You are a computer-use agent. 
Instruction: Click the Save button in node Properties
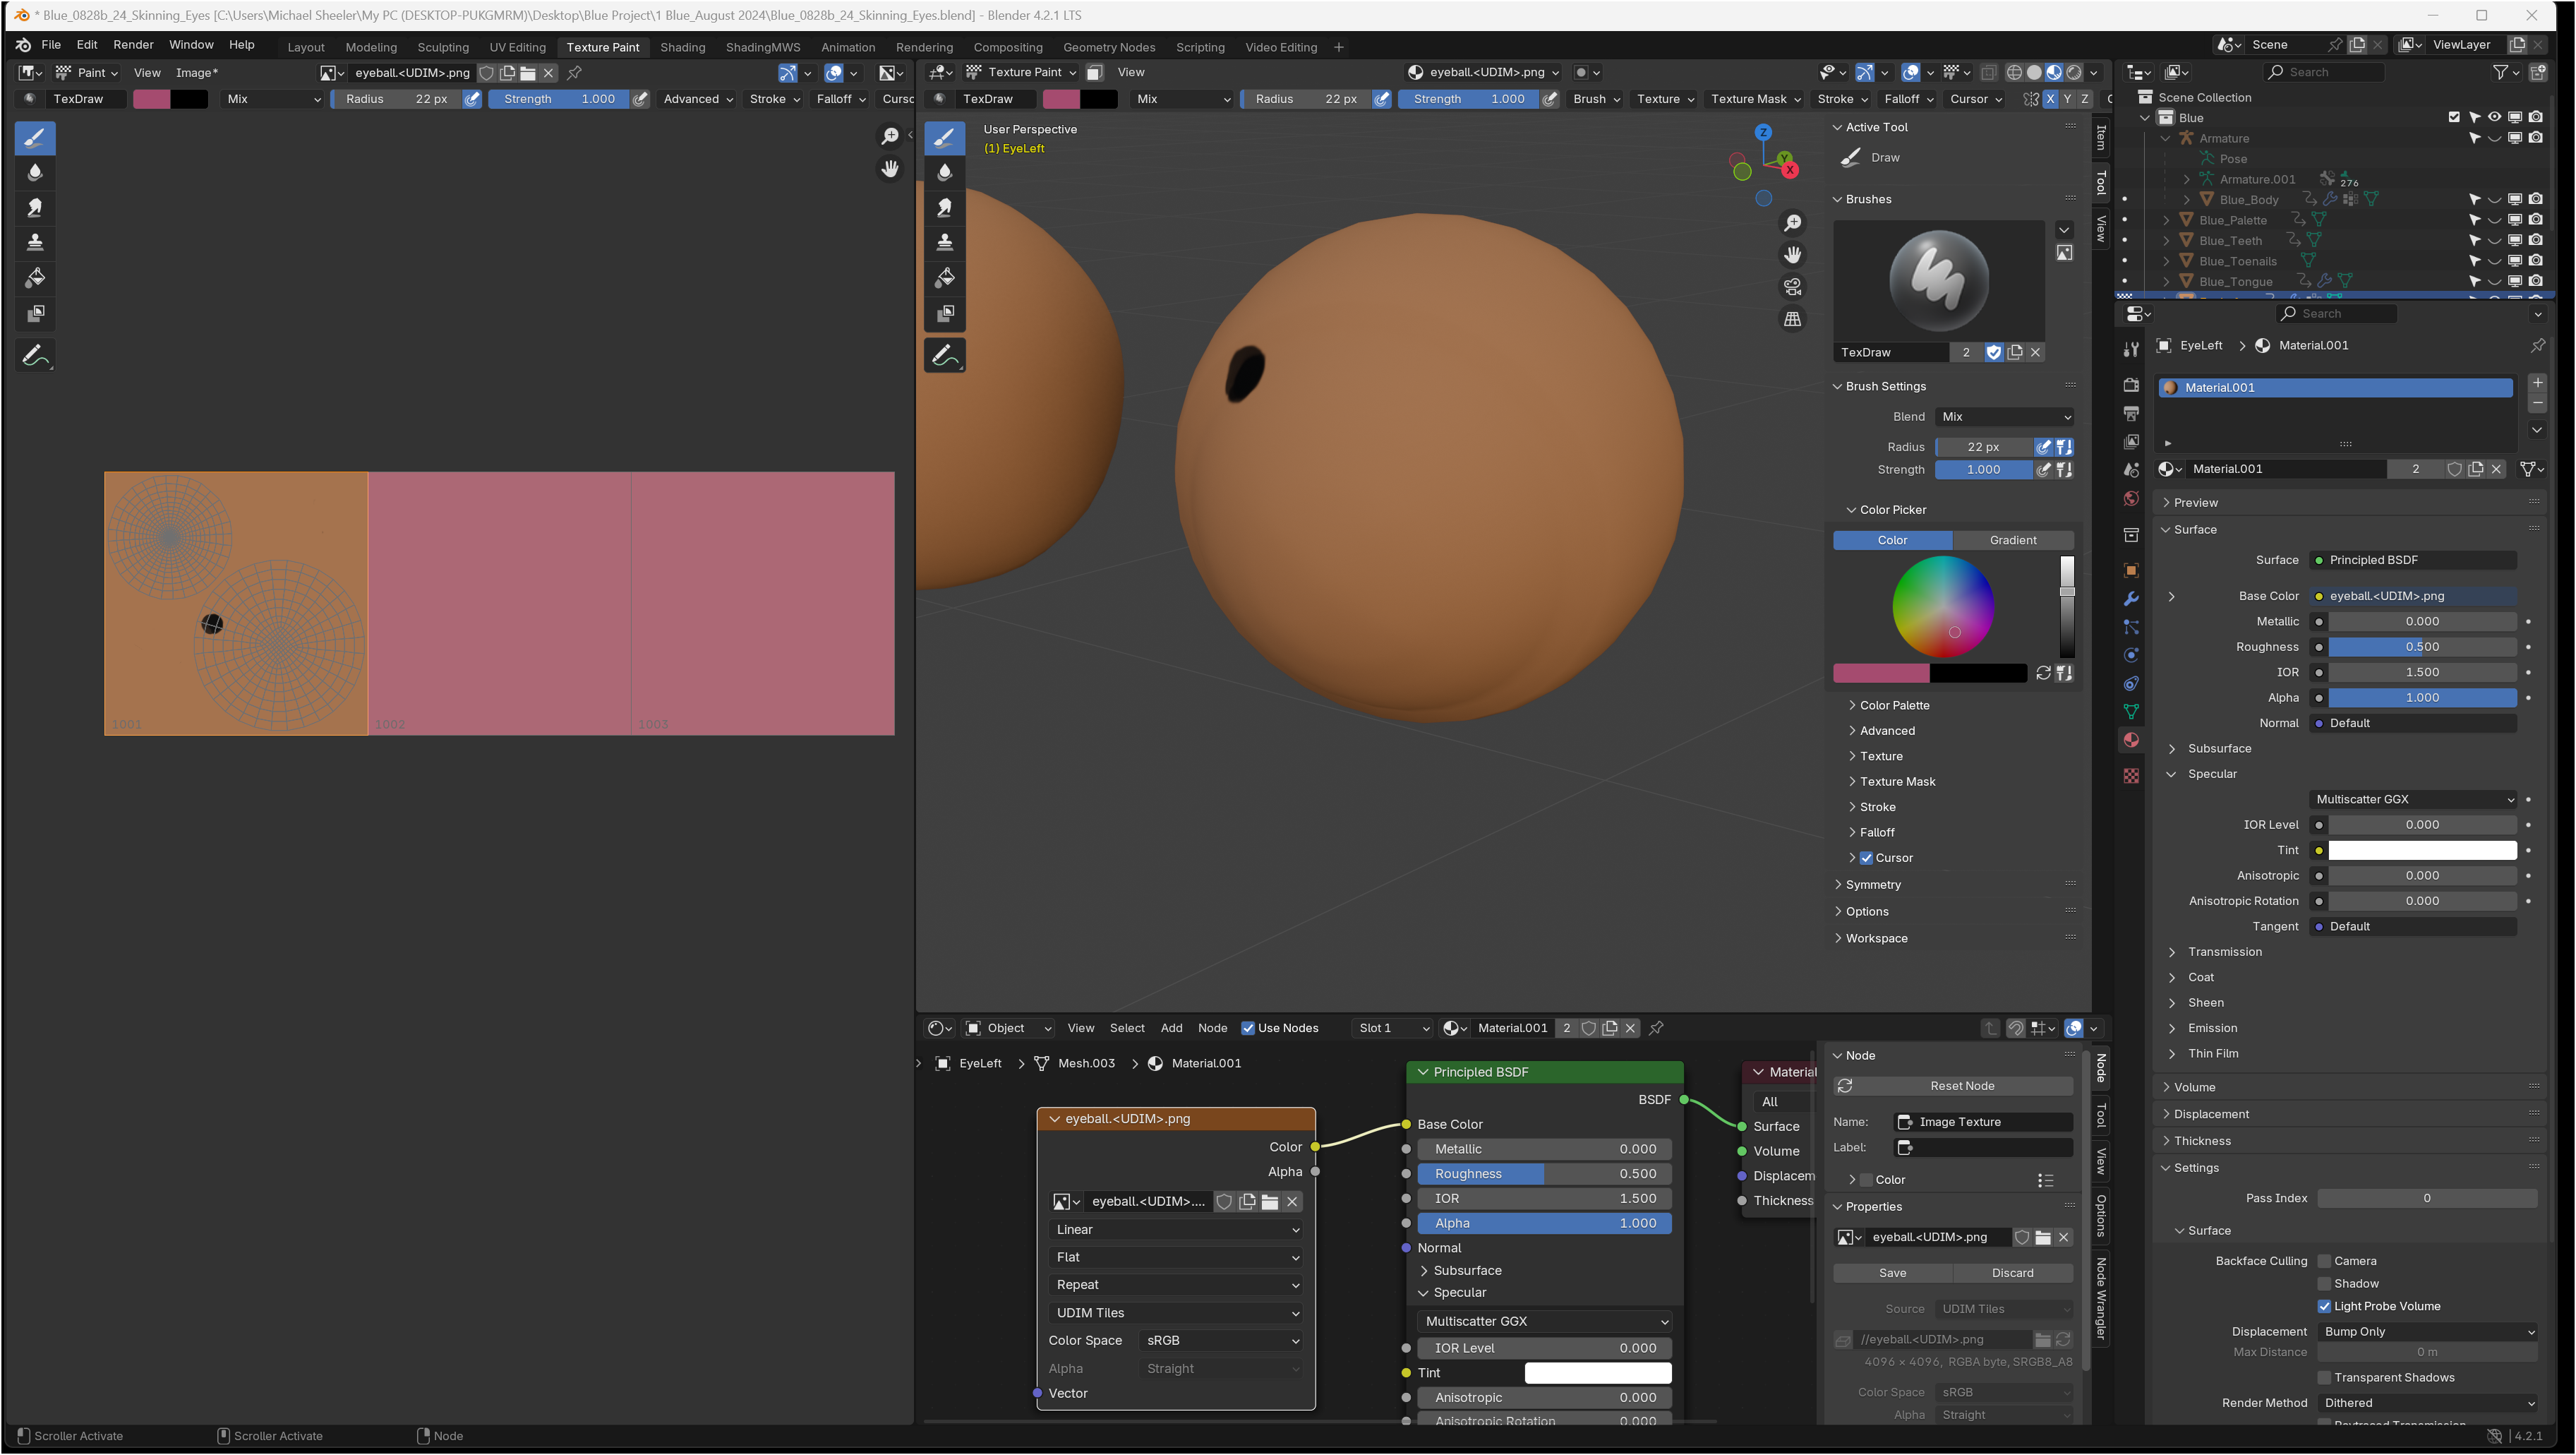coord(1892,1273)
